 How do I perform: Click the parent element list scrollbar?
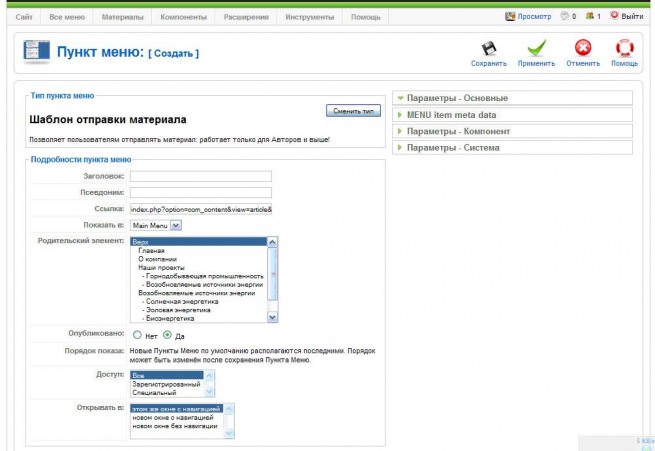coord(272,279)
